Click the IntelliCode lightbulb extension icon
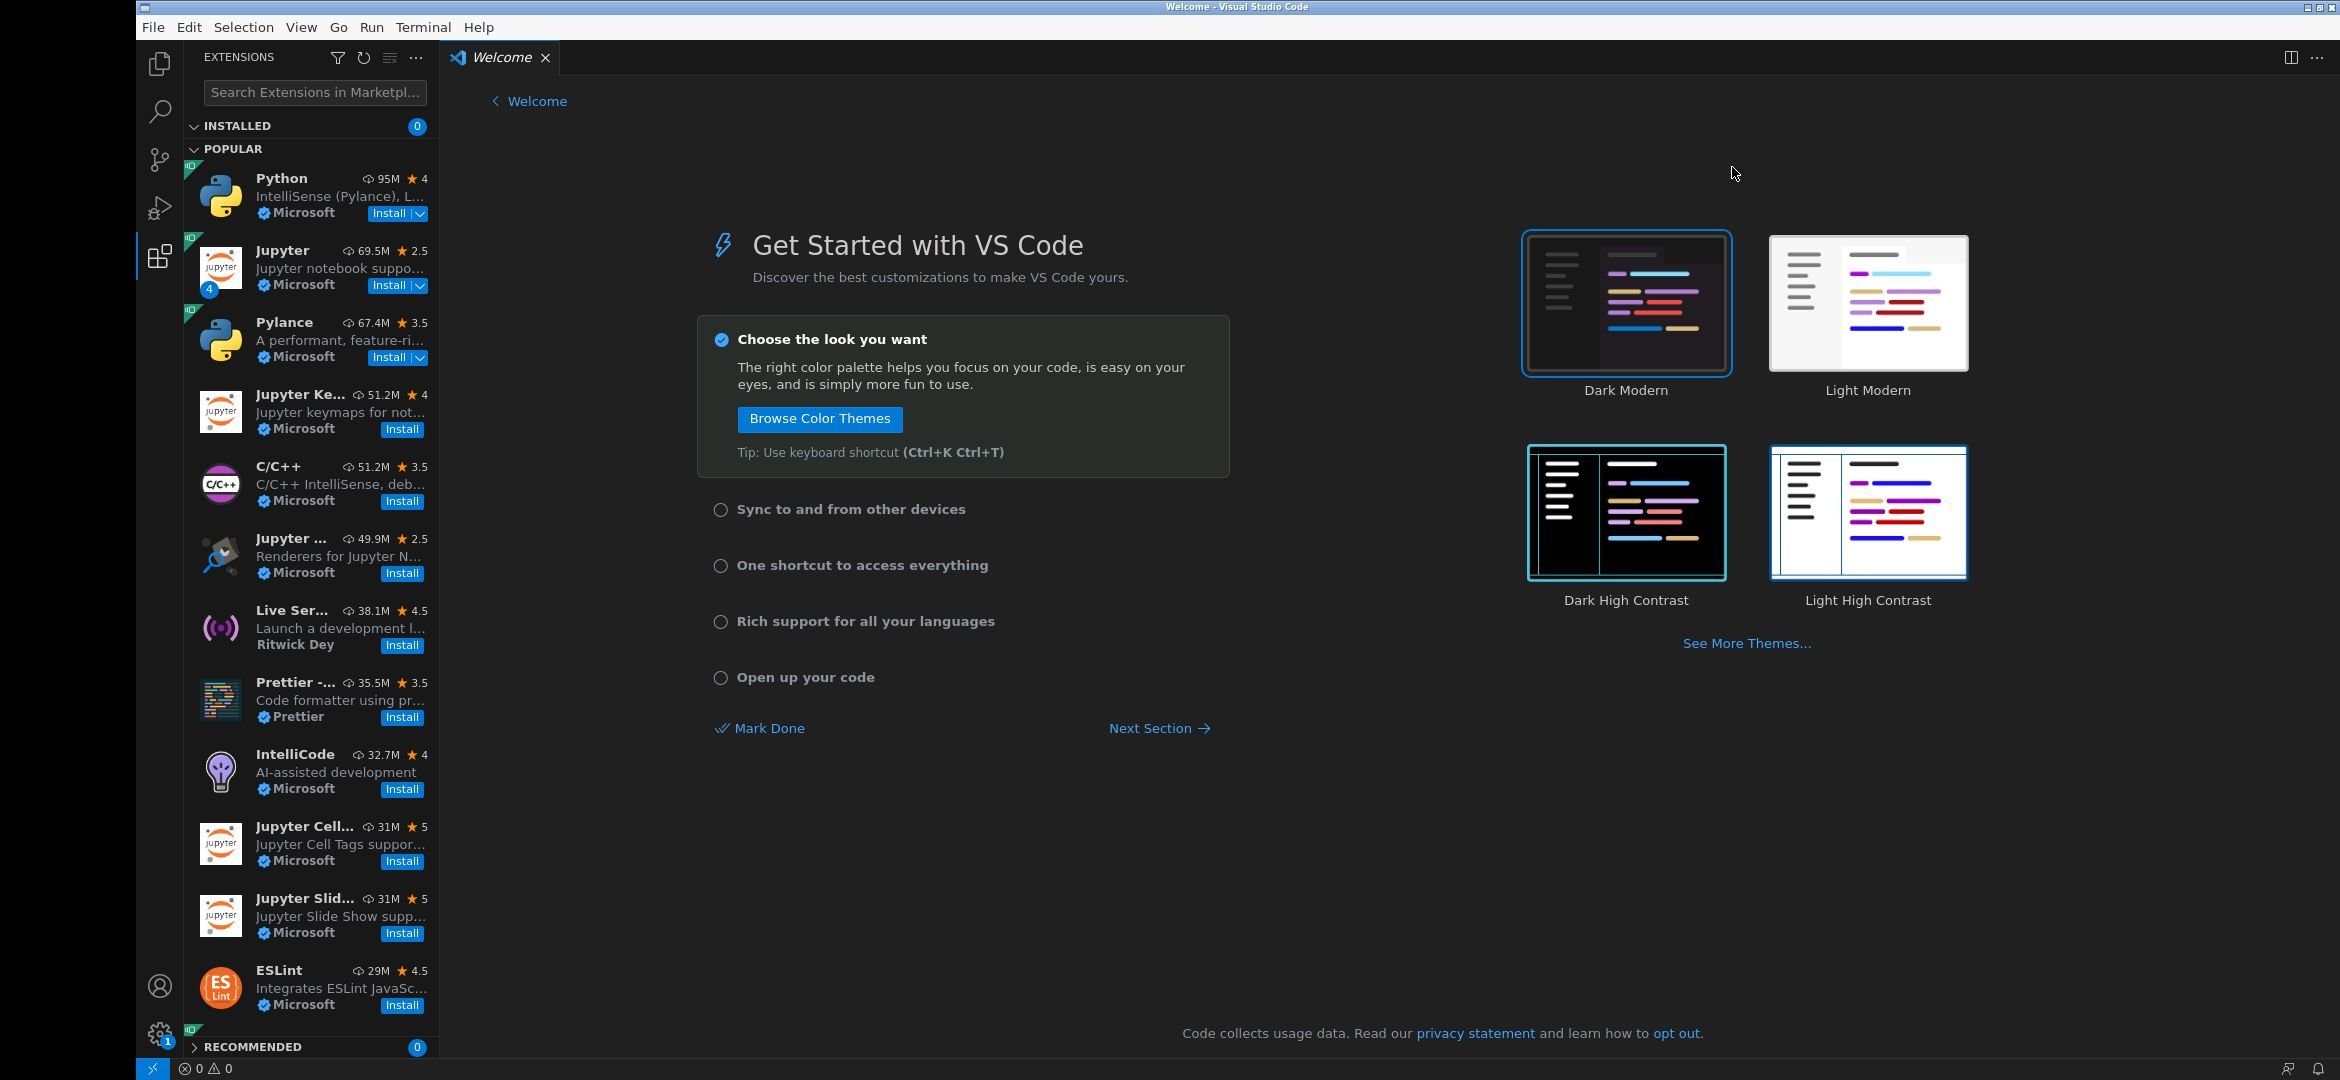 220,772
